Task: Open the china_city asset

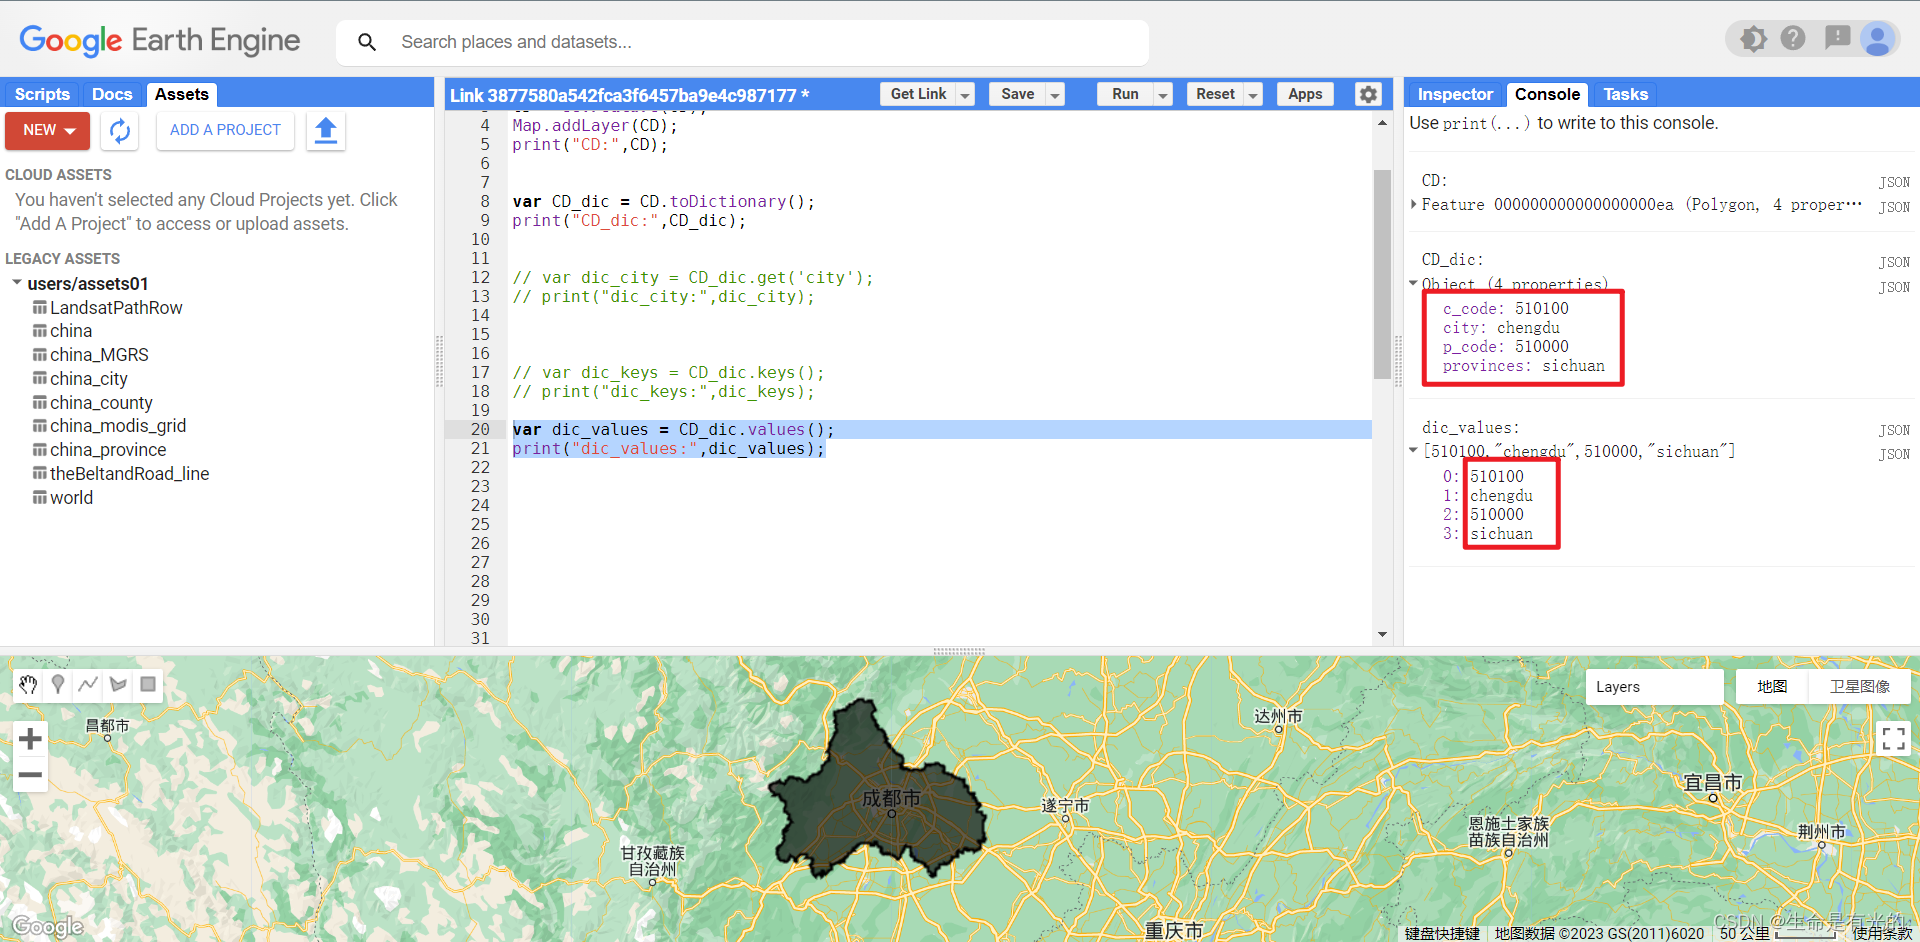Action: pyautogui.click(x=89, y=378)
